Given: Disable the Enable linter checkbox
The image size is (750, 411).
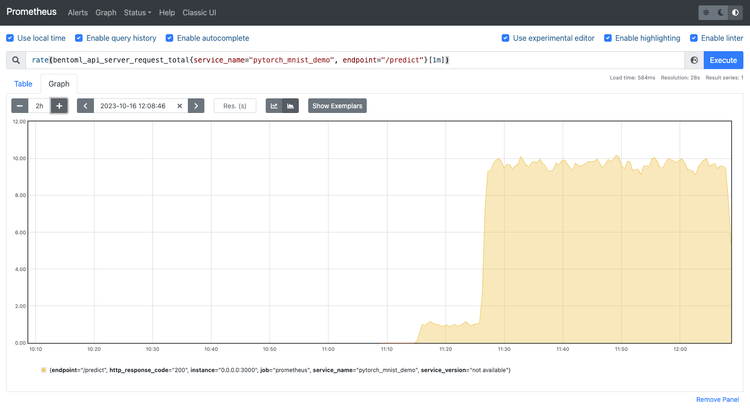Looking at the screenshot, I should [694, 38].
